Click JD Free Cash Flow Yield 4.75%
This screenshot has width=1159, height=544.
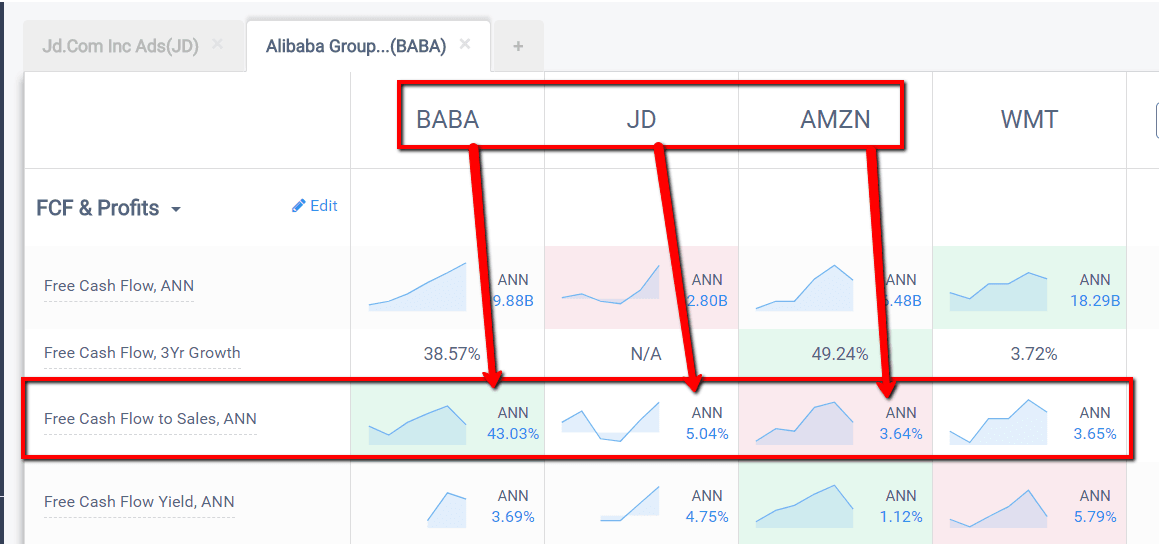[707, 517]
